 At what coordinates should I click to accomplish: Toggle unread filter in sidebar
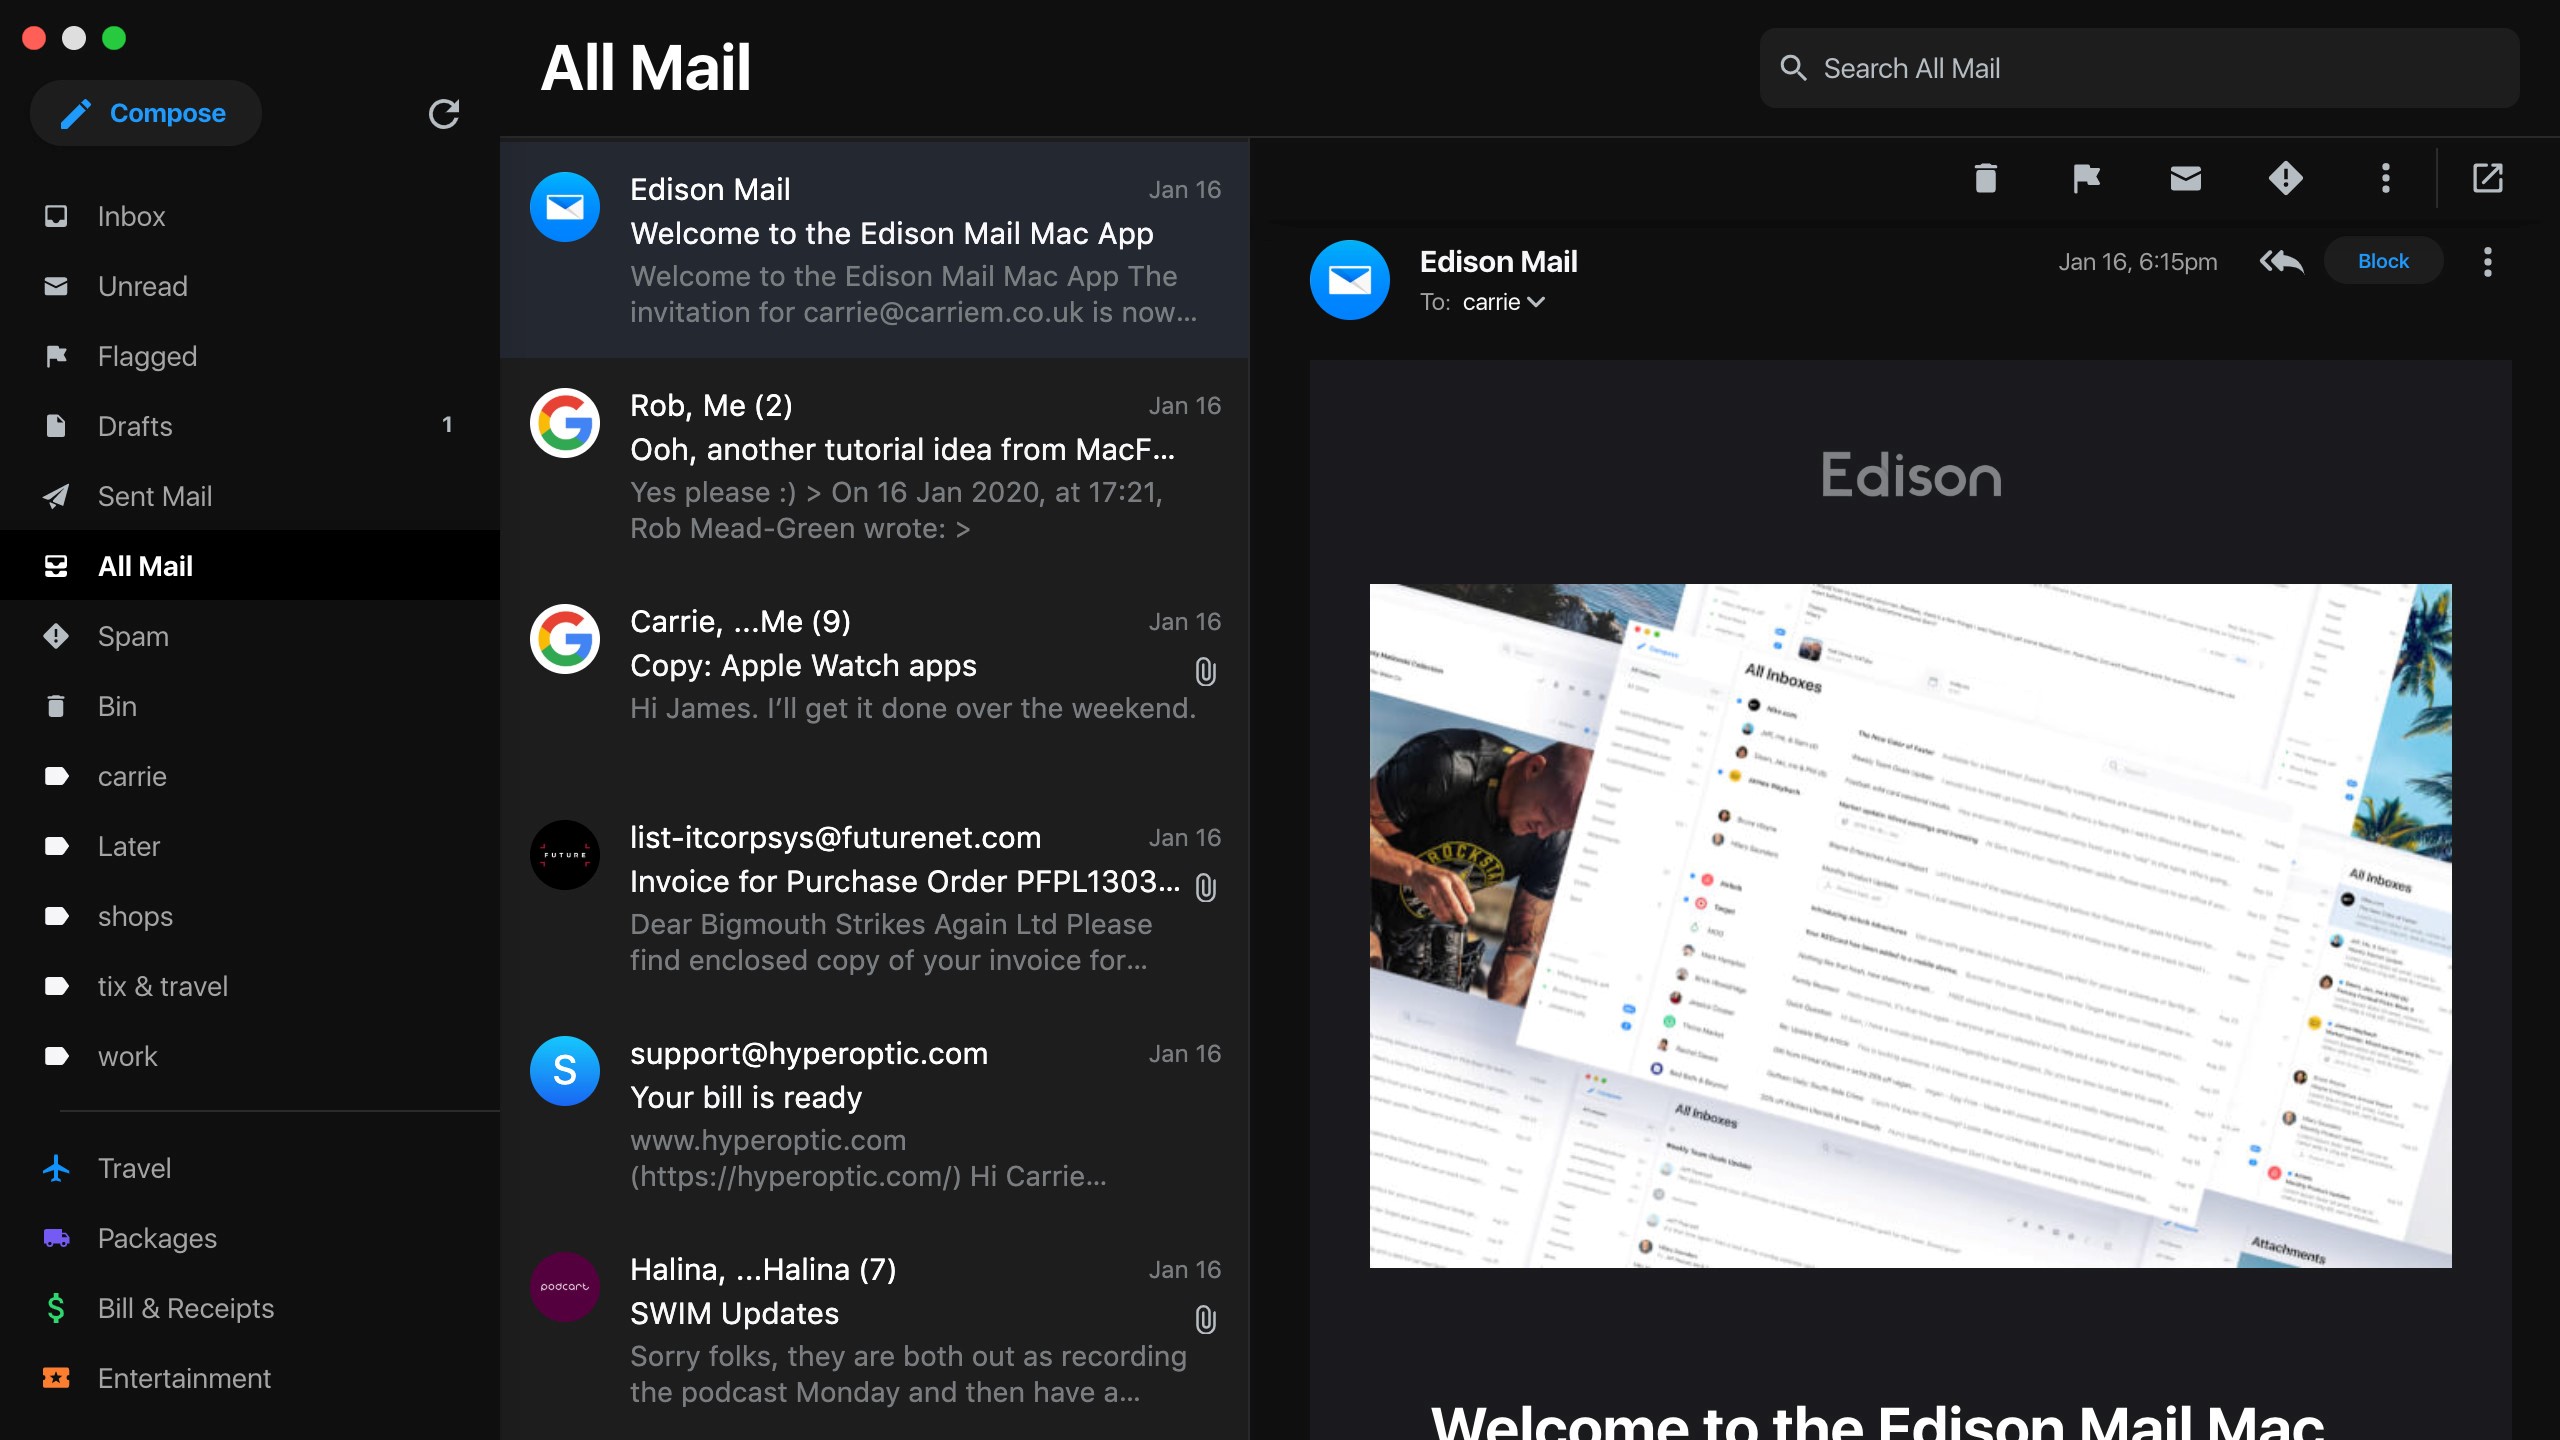(141, 285)
